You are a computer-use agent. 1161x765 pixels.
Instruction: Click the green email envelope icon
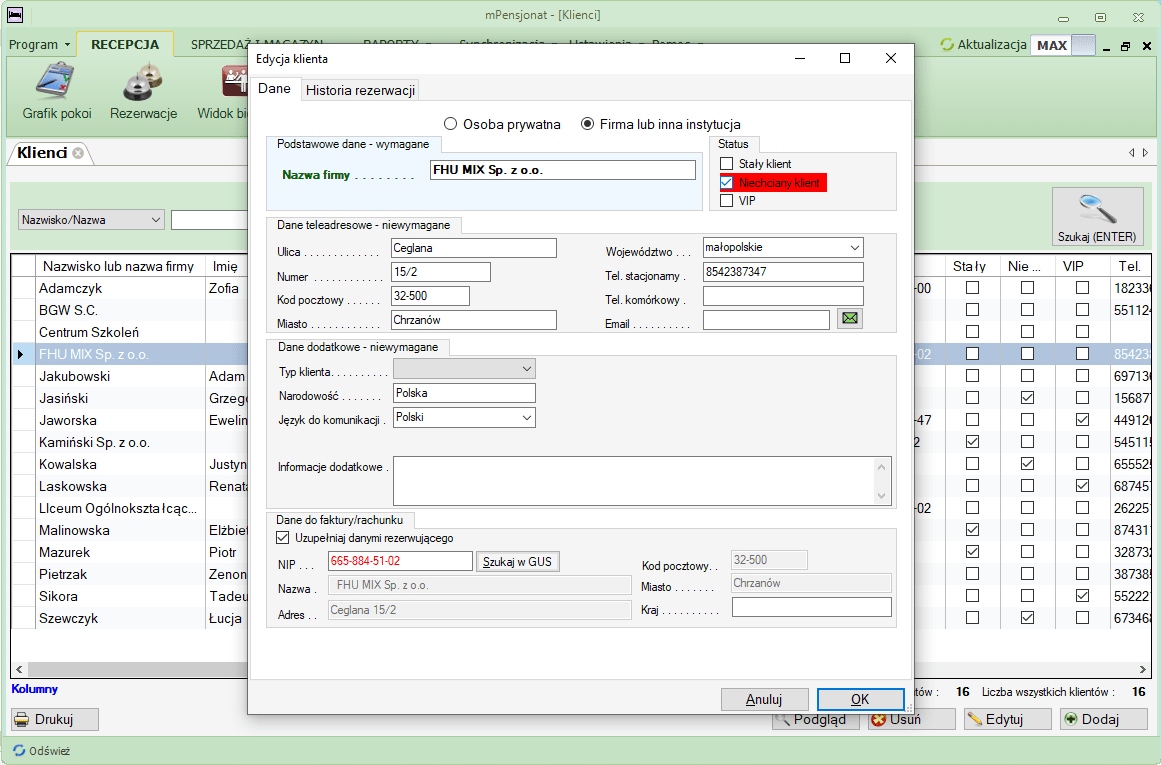coord(849,319)
